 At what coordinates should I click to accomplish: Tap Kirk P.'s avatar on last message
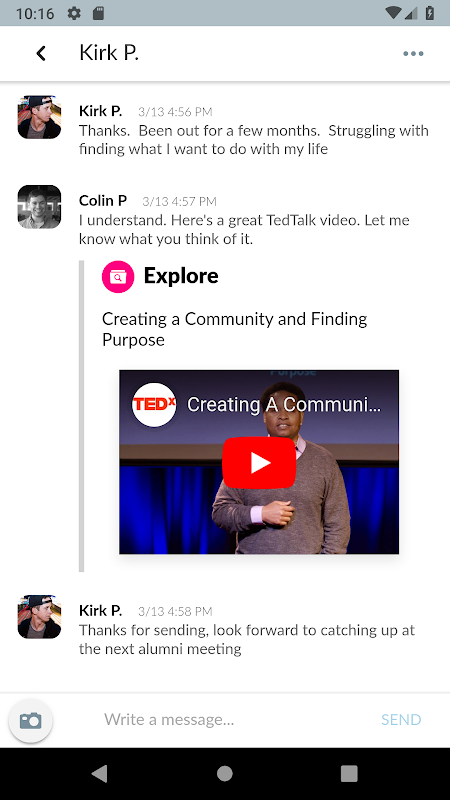click(39, 616)
